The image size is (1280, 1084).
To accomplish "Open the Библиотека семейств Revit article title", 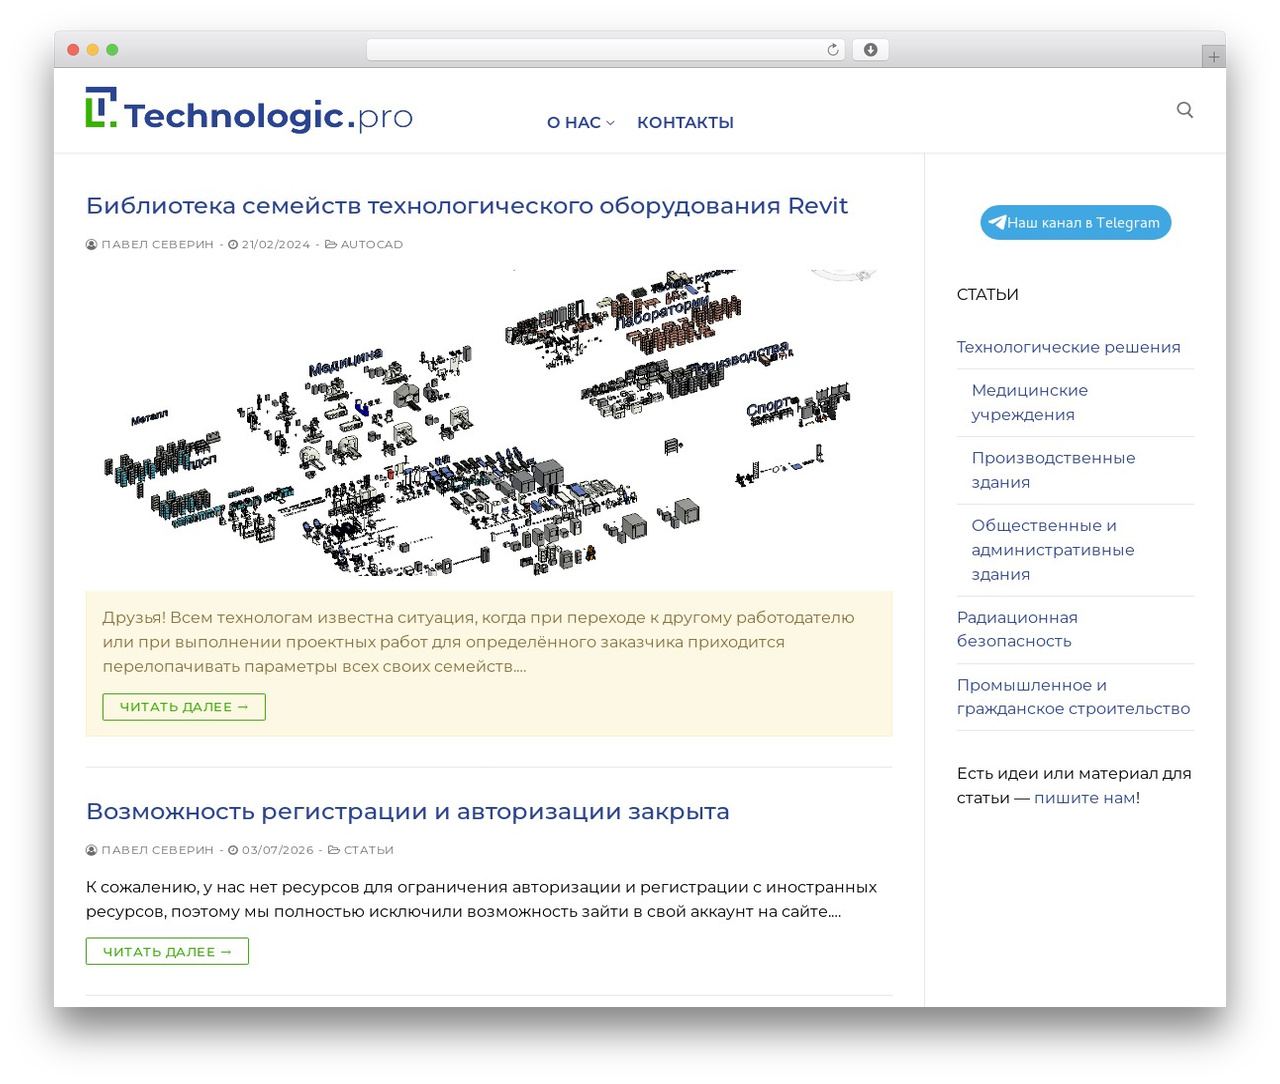I will click(x=467, y=205).
